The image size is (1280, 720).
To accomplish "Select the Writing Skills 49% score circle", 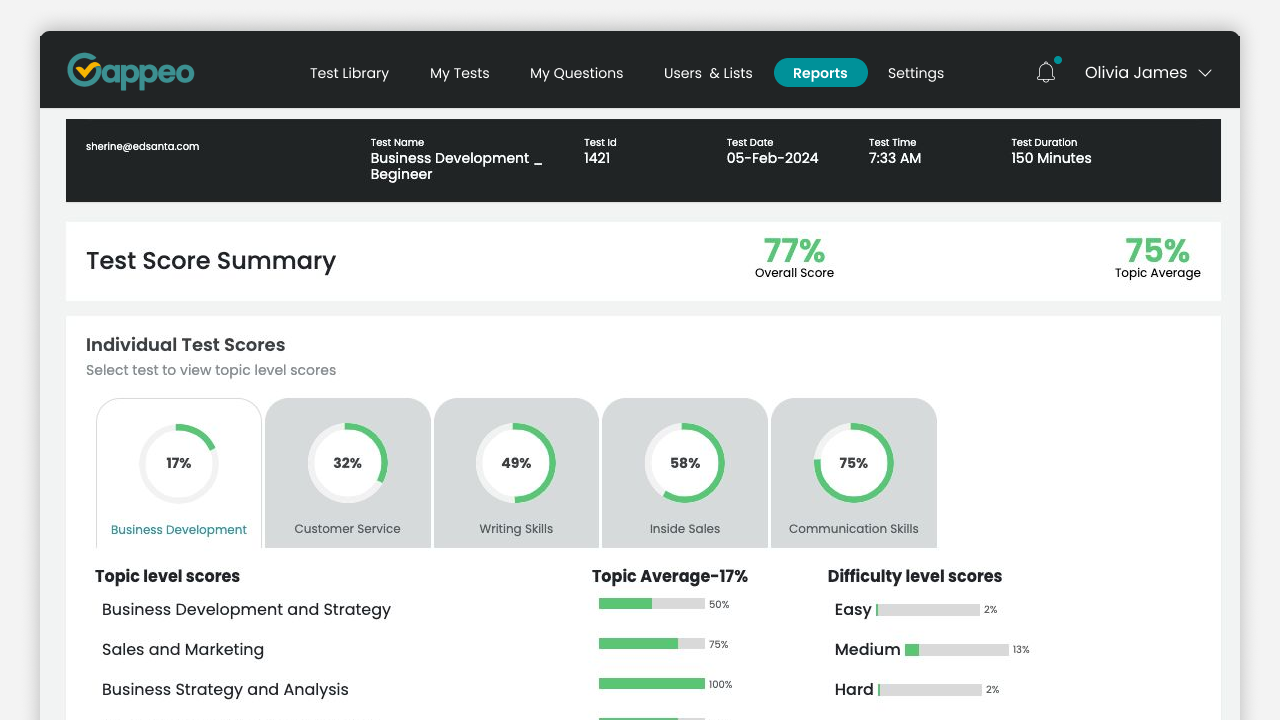I will tap(516, 463).
